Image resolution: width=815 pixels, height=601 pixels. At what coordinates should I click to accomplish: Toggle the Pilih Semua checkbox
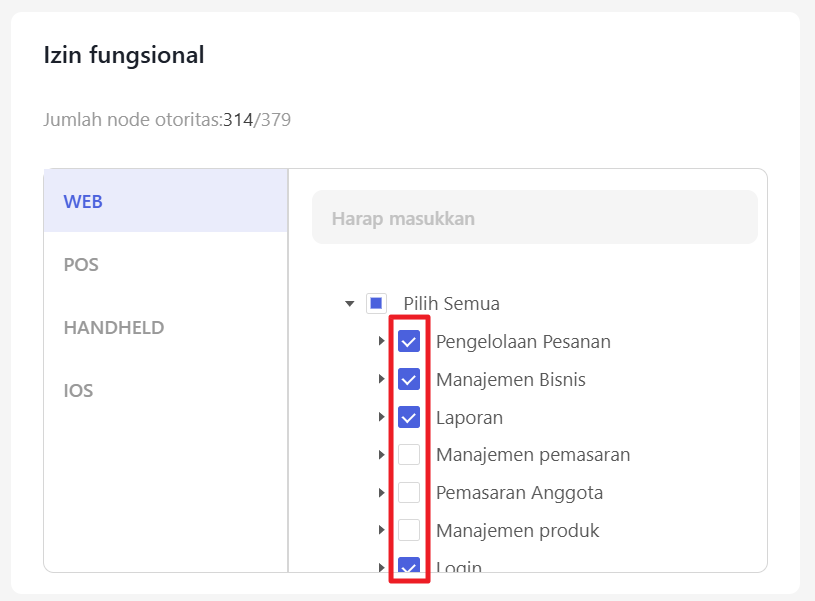376,303
